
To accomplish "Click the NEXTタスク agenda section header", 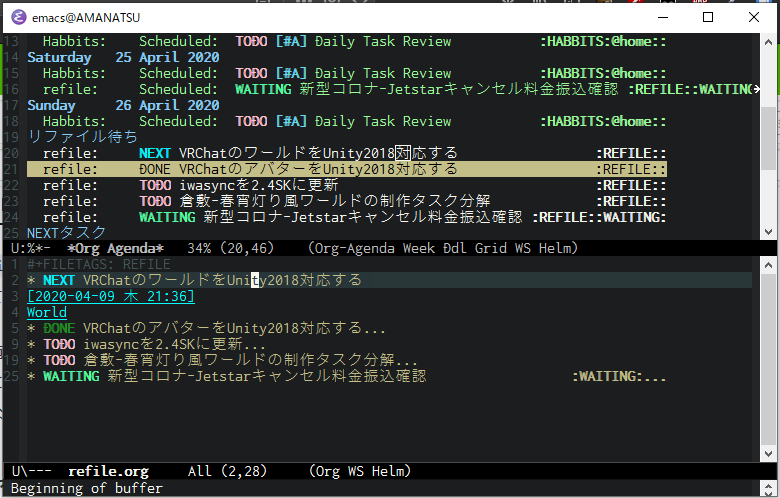I will 67,232.
